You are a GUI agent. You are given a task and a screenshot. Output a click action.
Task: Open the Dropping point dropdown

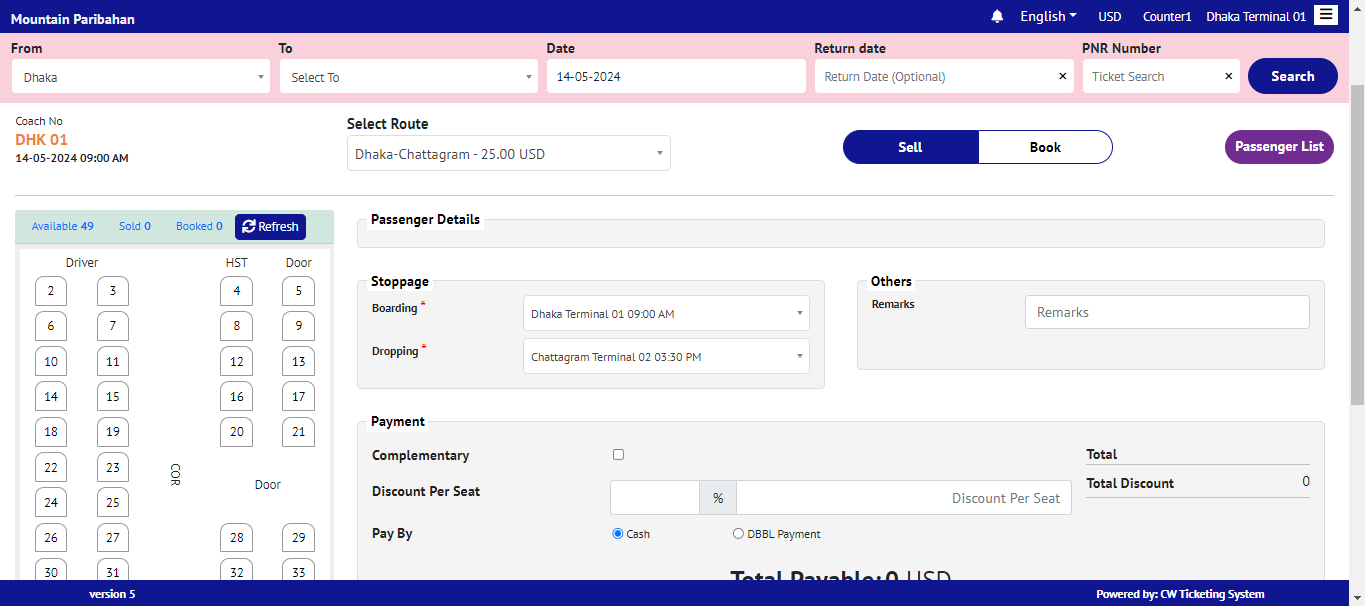[666, 357]
